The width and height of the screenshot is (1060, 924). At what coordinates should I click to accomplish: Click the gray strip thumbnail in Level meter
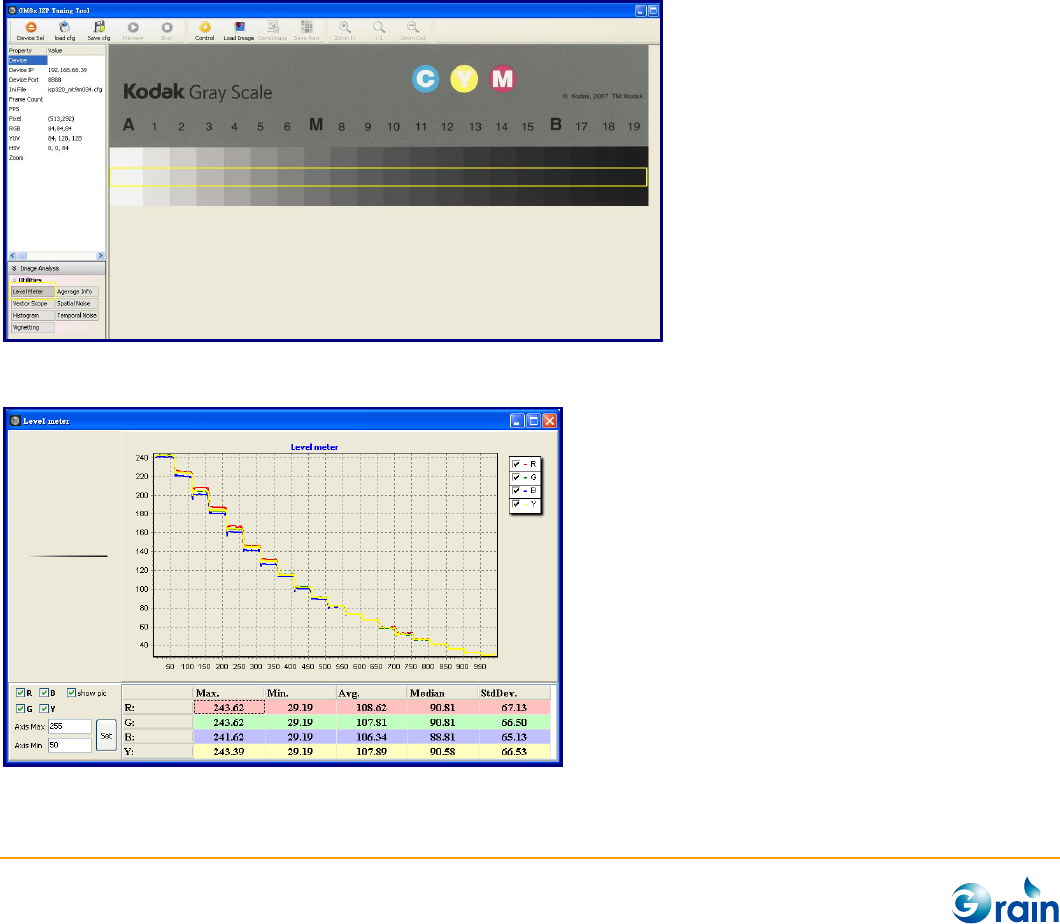65,556
